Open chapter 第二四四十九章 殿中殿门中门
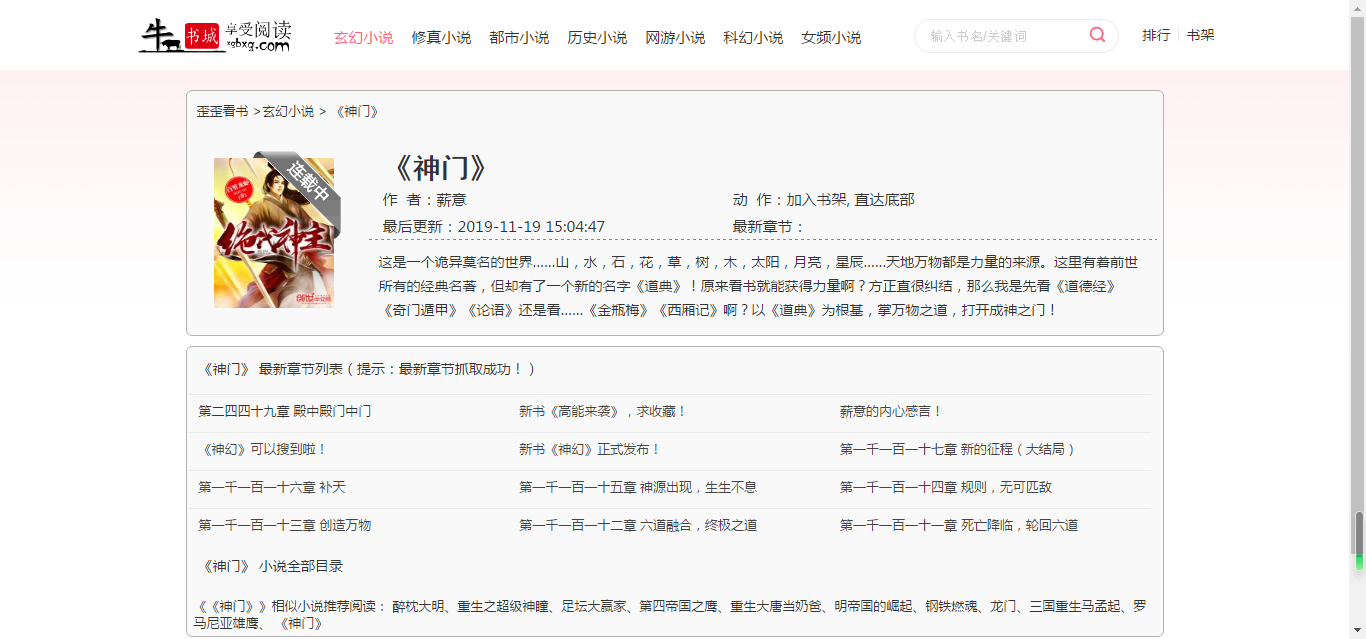1366x639 pixels. tap(285, 411)
